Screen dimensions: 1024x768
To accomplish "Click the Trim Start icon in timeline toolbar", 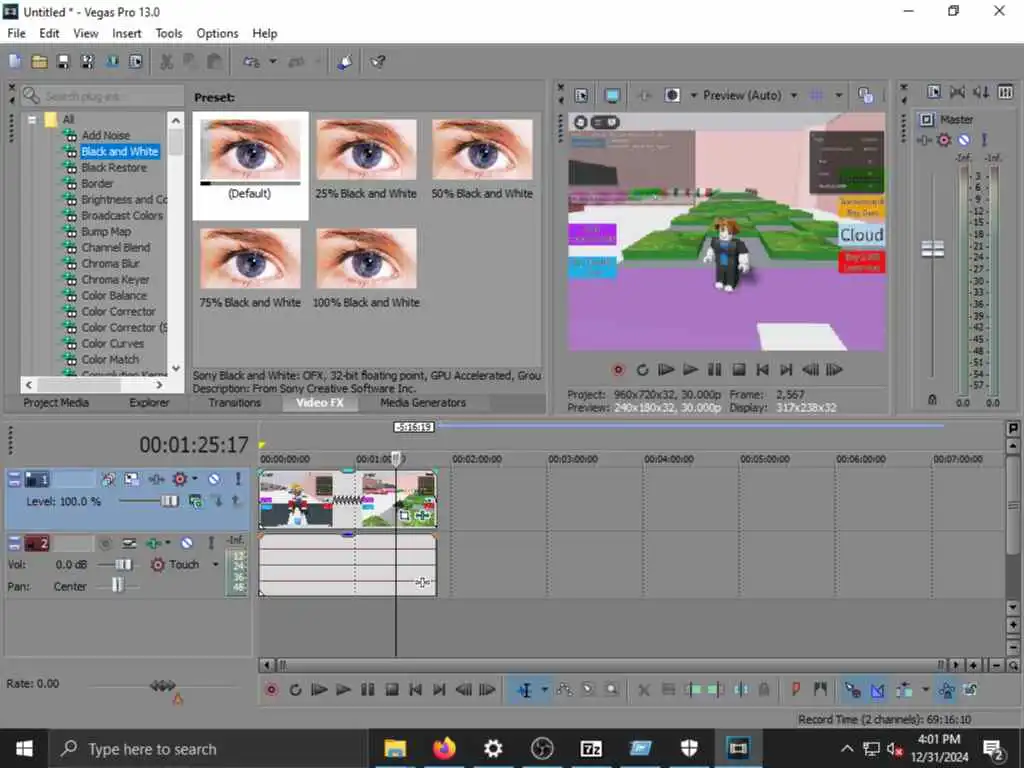I will [694, 690].
